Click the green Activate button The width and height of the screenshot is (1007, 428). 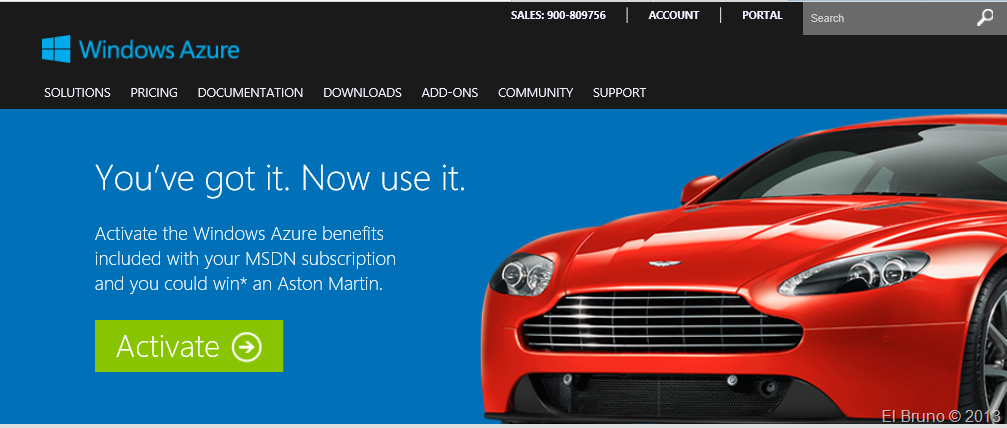(x=189, y=346)
